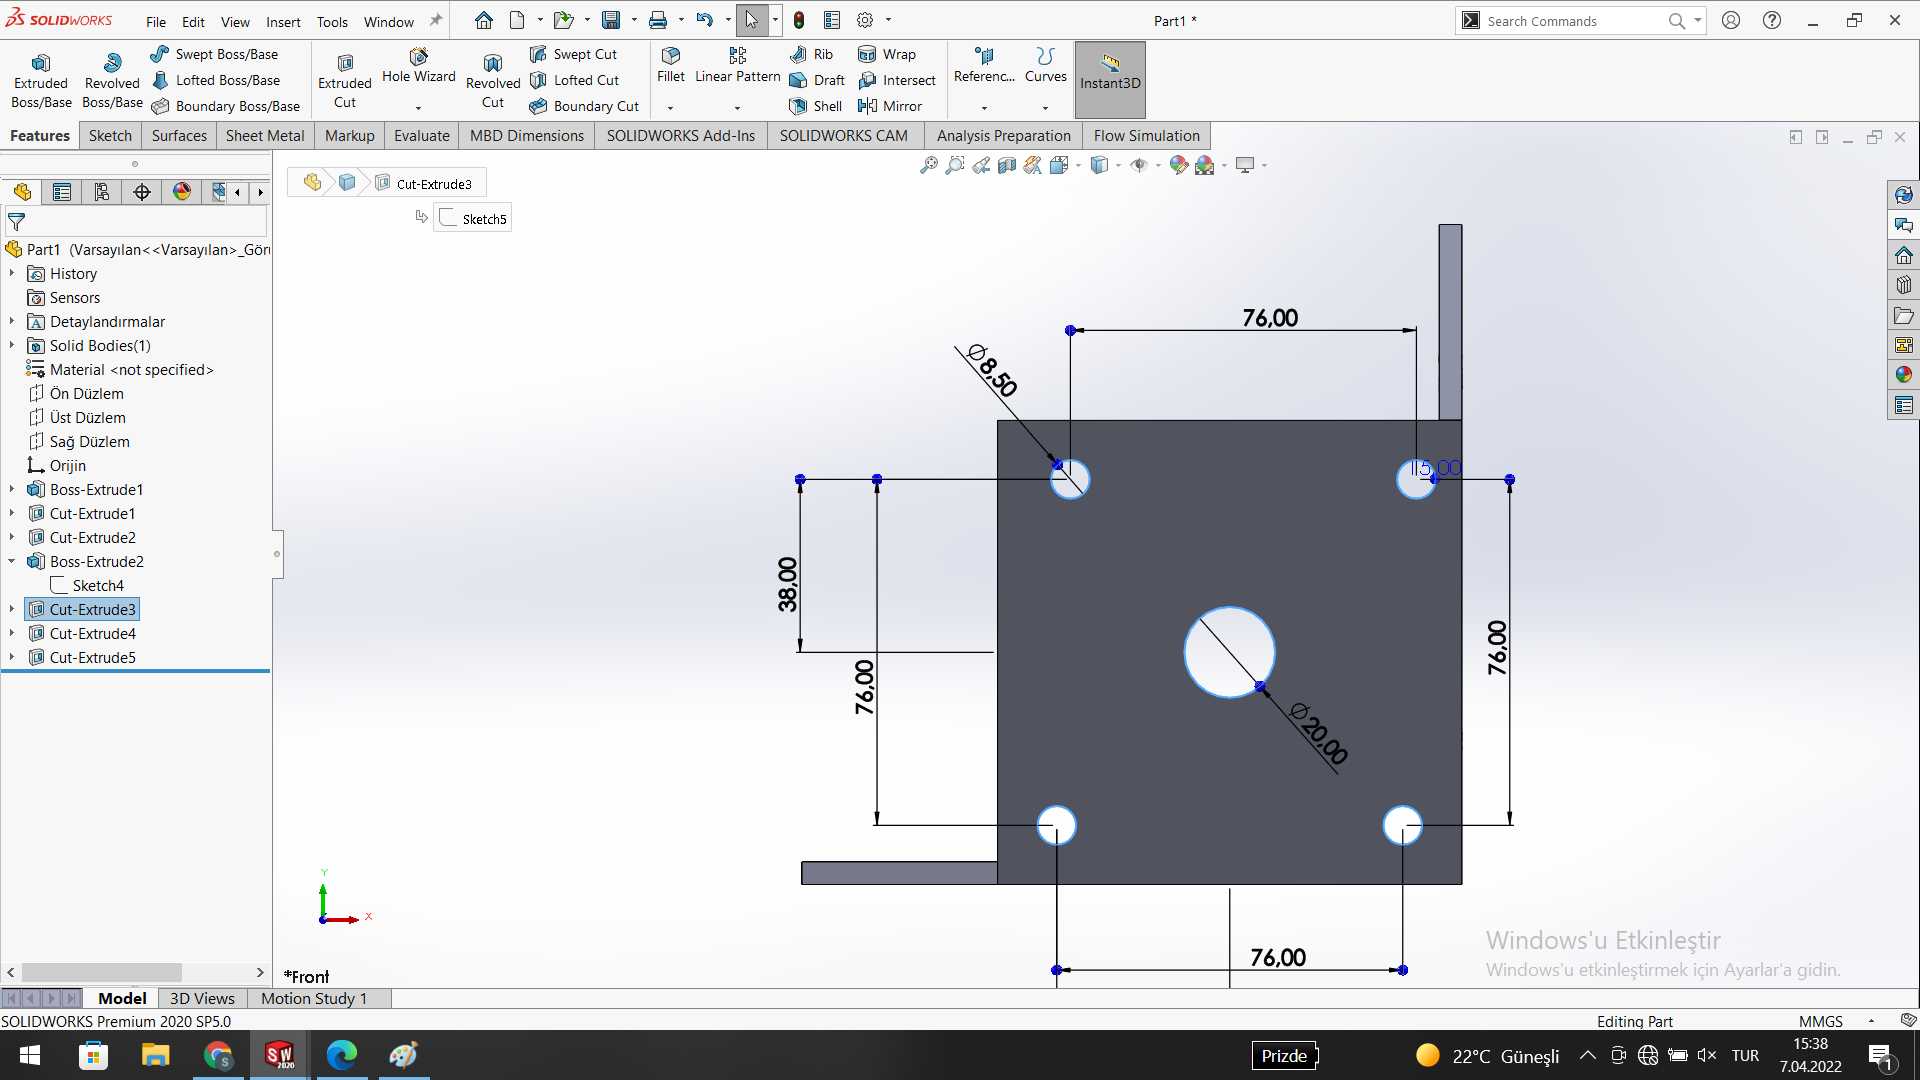This screenshot has width=1920, height=1080.
Task: Collapse the Boss-Extrude2 feature node
Action: pos(12,561)
